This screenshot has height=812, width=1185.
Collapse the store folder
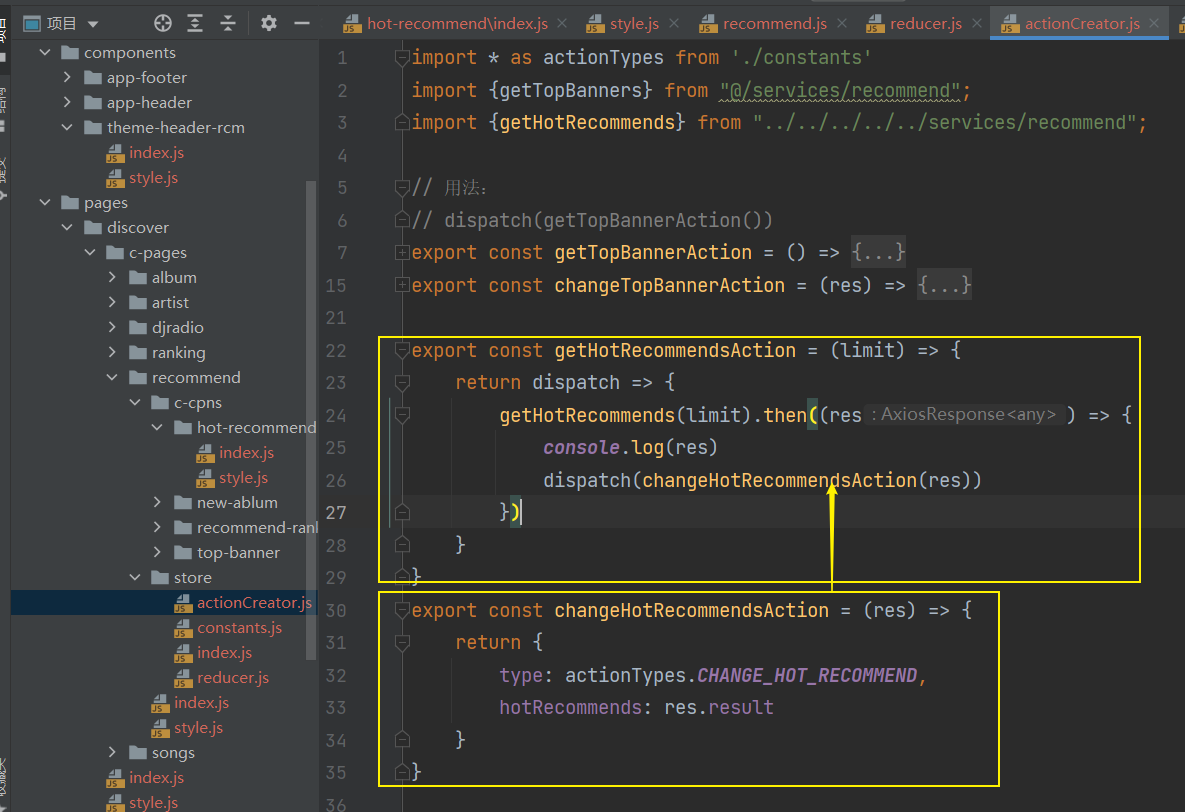(135, 578)
